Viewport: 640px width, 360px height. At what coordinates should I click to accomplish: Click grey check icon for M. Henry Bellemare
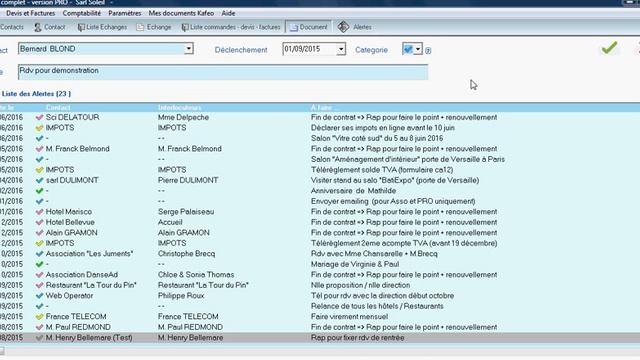pos(39,338)
